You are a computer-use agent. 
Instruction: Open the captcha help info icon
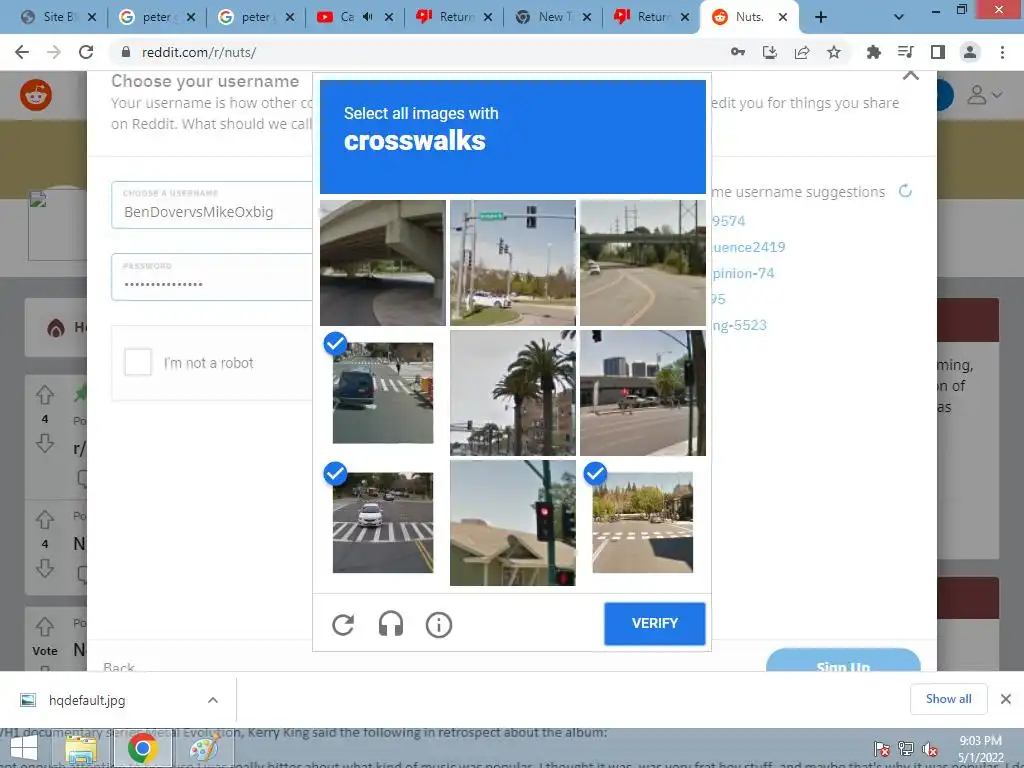pyautogui.click(x=439, y=625)
